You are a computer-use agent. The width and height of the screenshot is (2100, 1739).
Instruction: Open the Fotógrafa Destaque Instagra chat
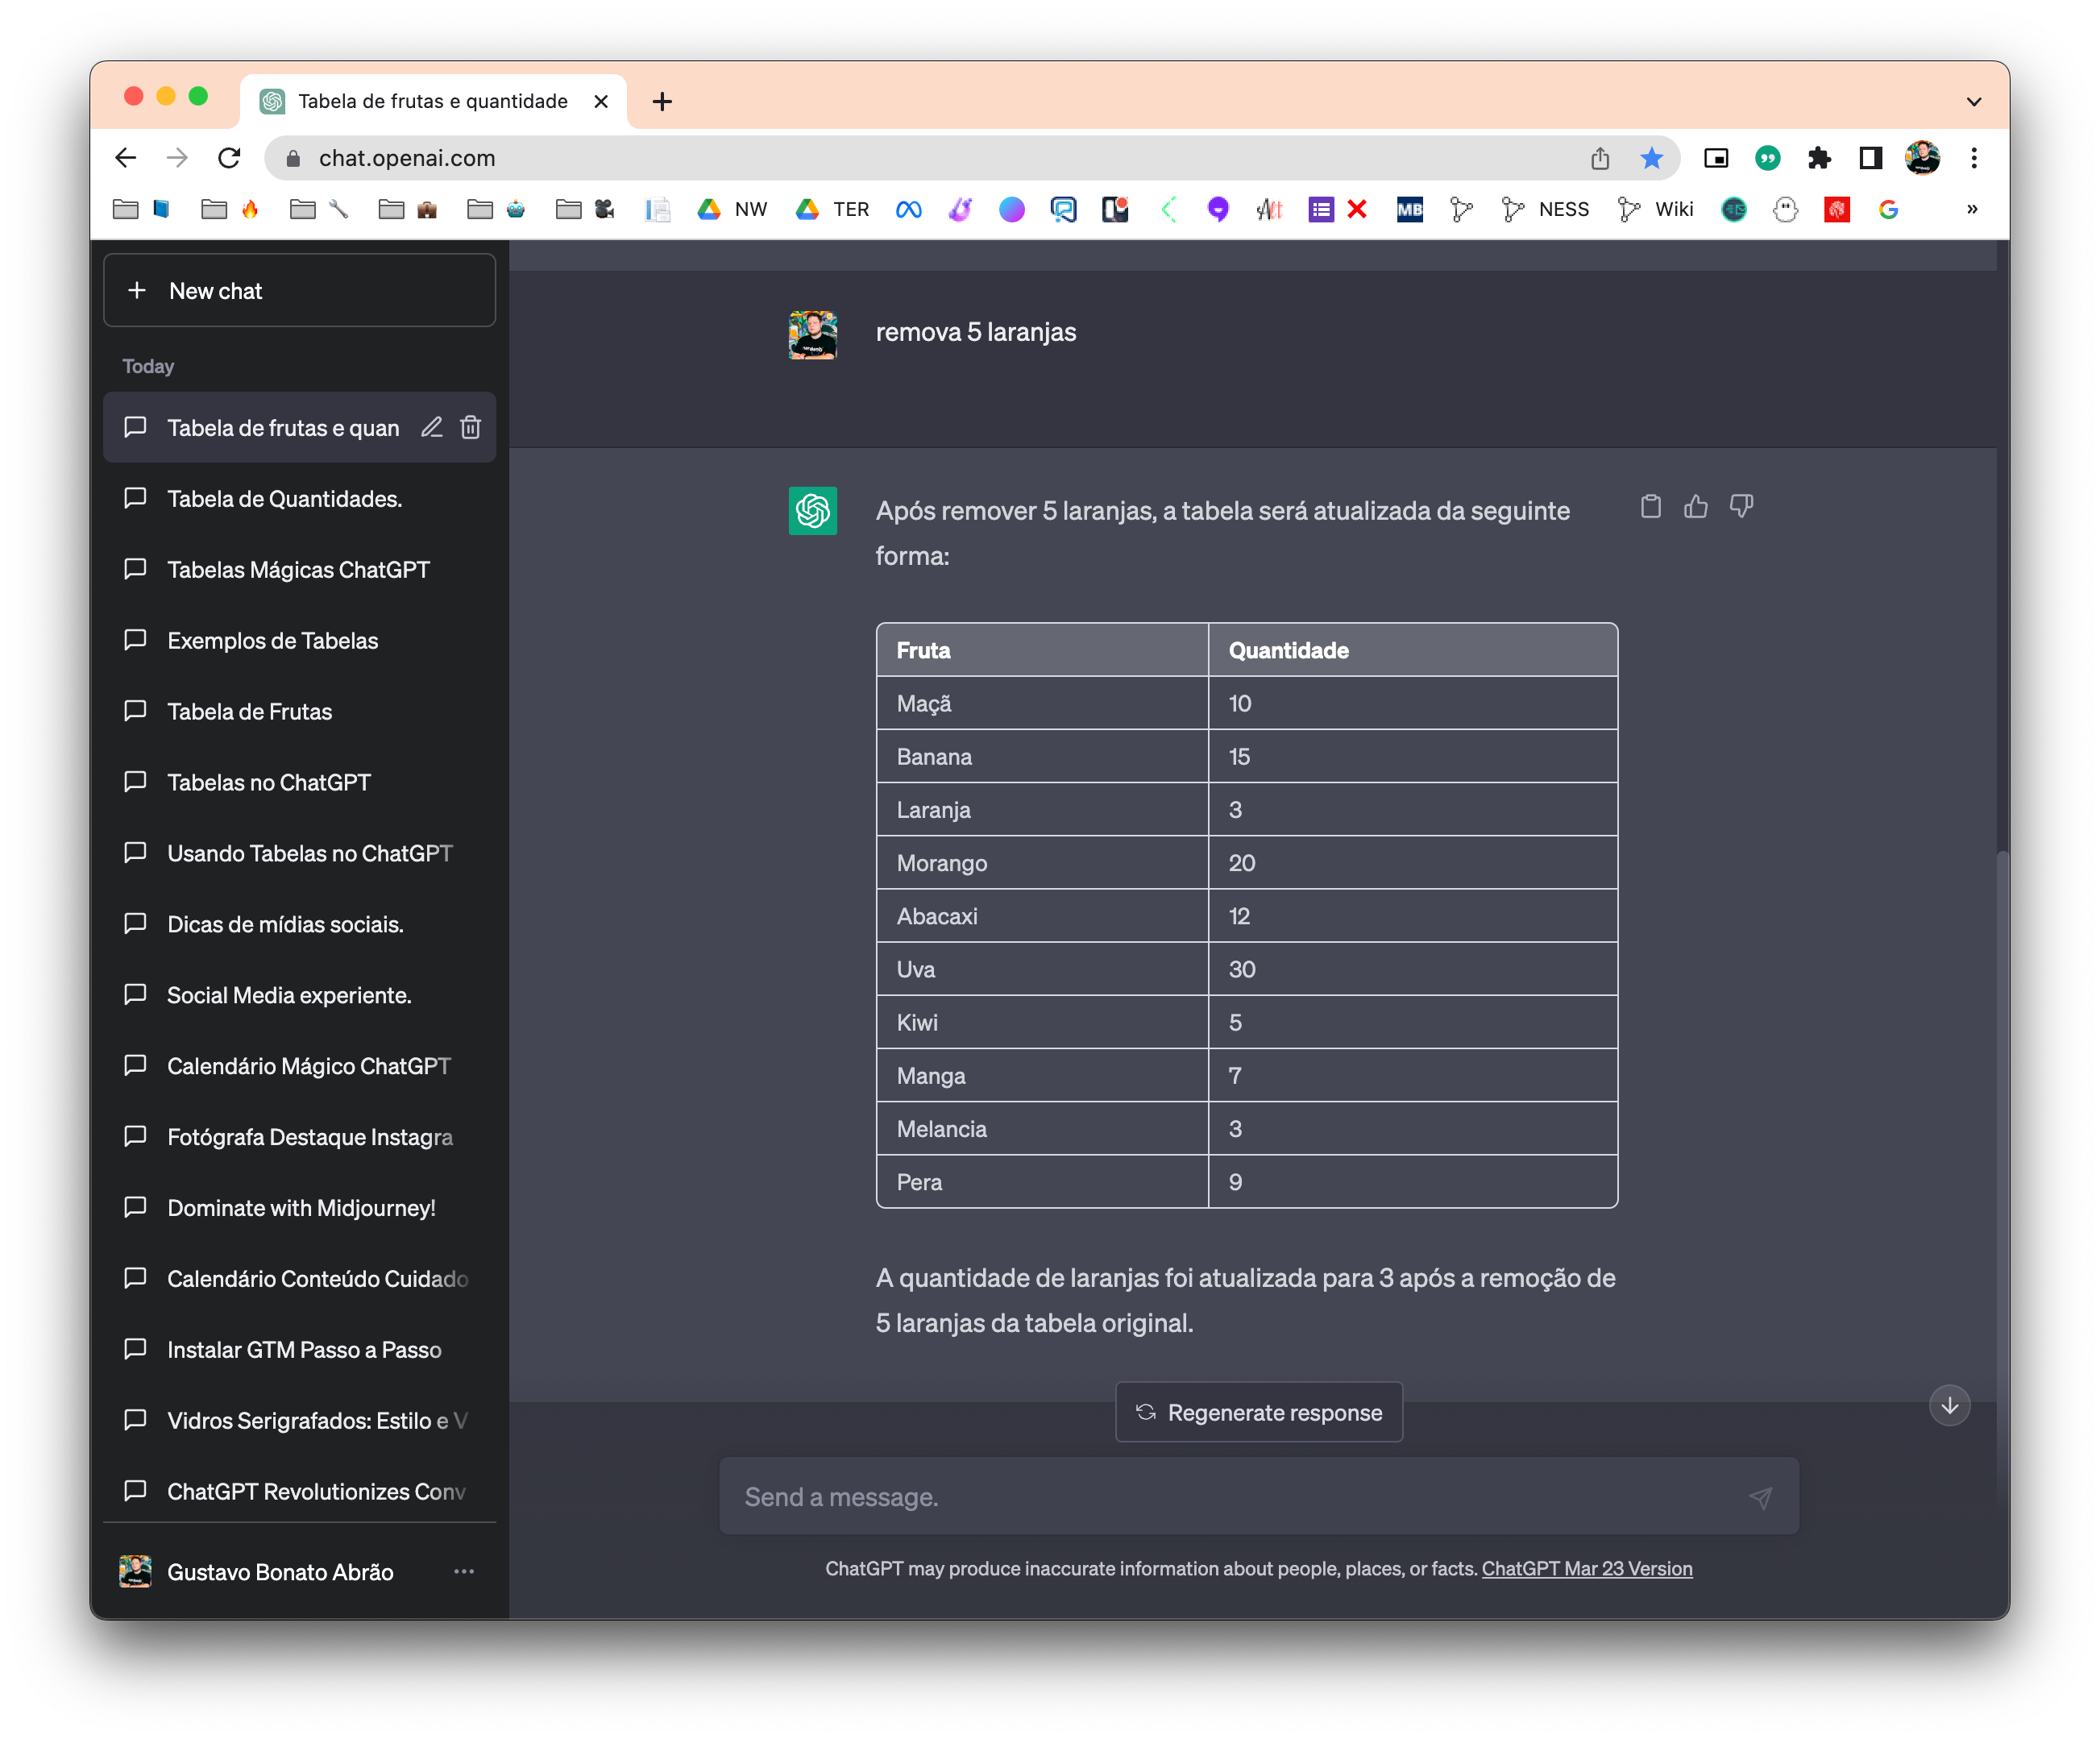point(300,1137)
